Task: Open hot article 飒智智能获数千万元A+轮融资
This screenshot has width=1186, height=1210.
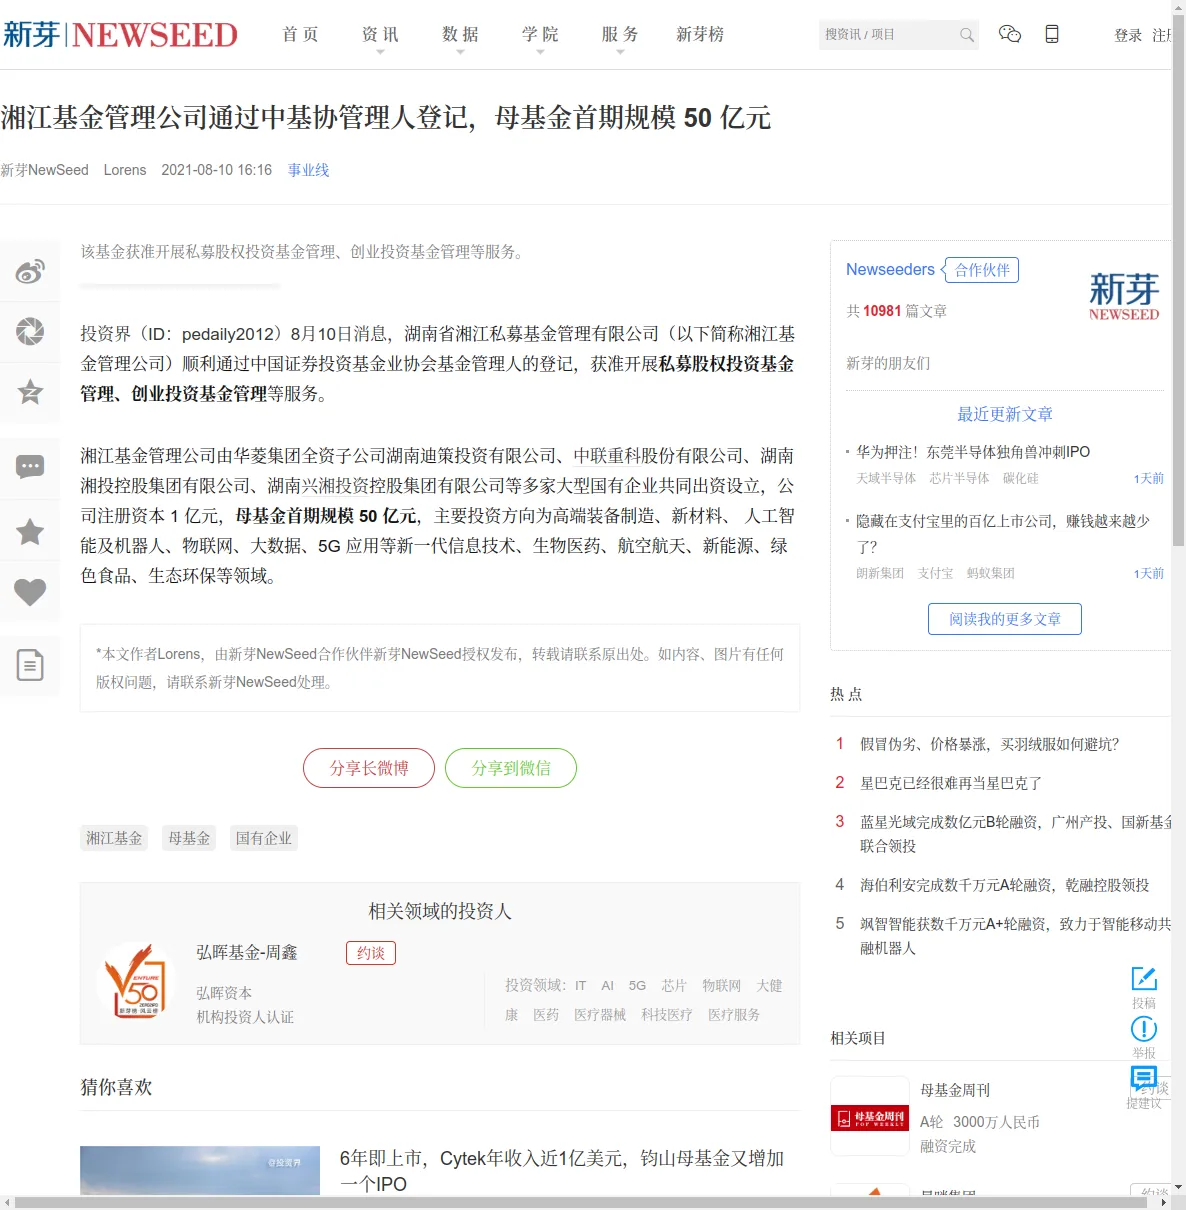Action: 1016,936
